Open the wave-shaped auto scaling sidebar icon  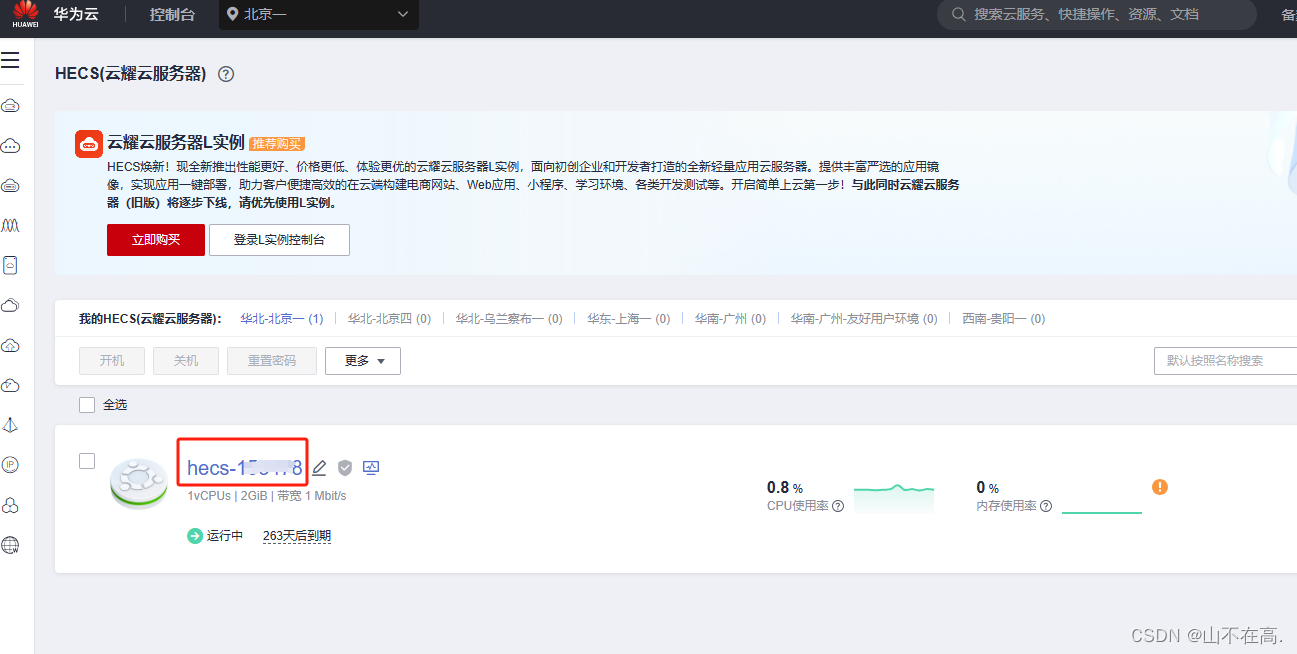click(x=10, y=225)
